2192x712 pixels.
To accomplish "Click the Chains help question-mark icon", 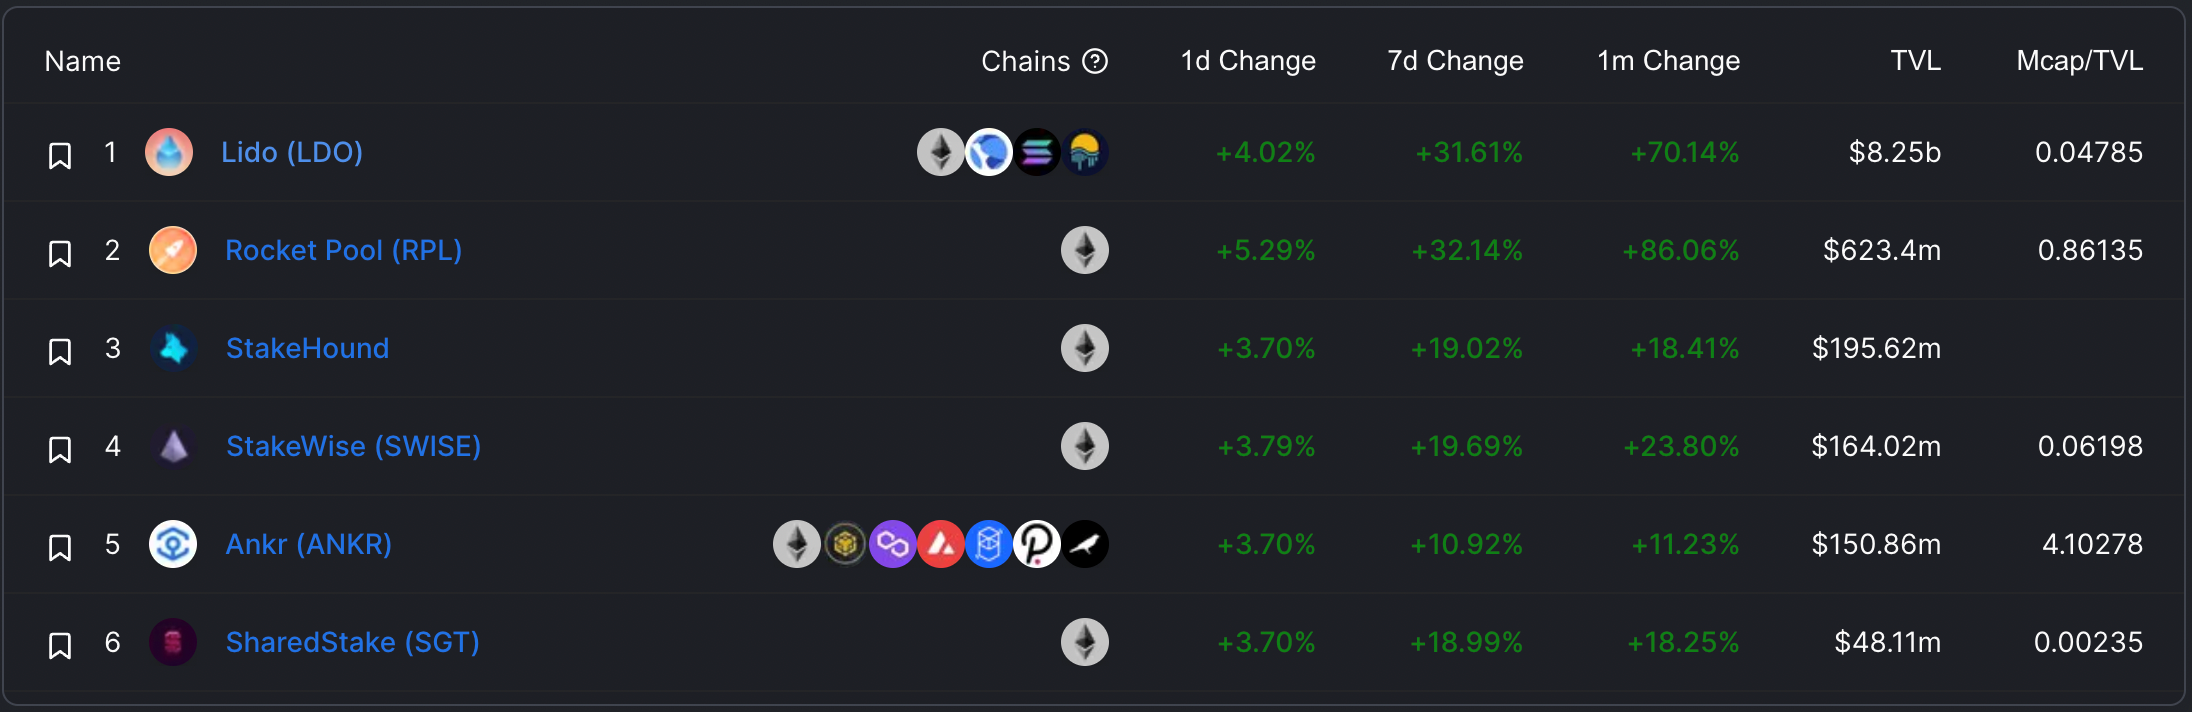I will coord(1096,62).
